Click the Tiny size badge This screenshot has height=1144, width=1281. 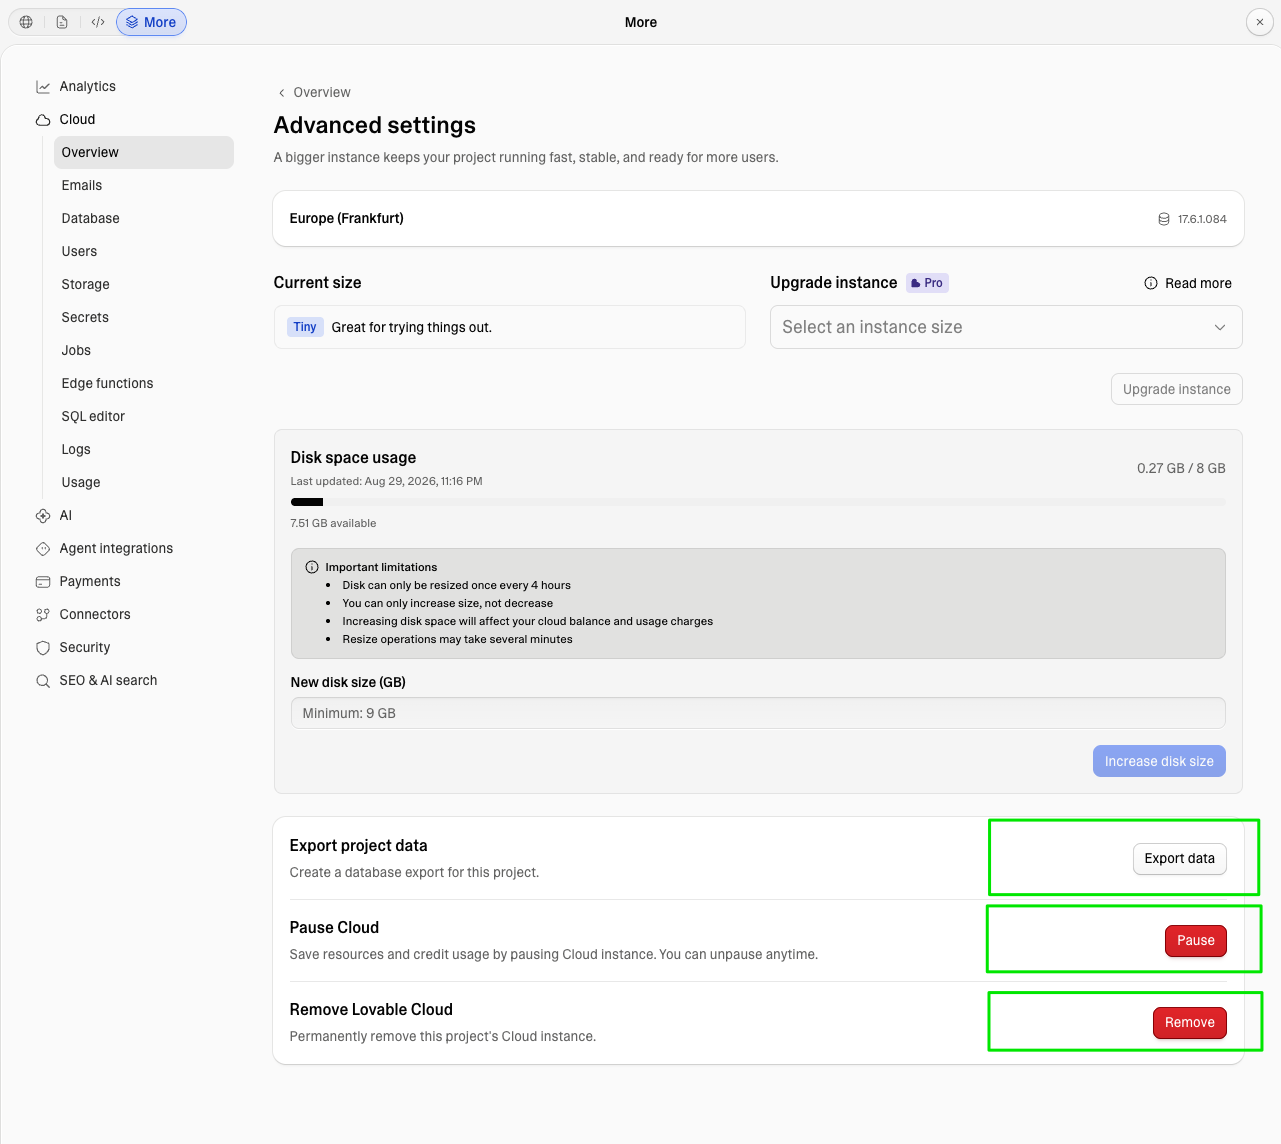(305, 327)
